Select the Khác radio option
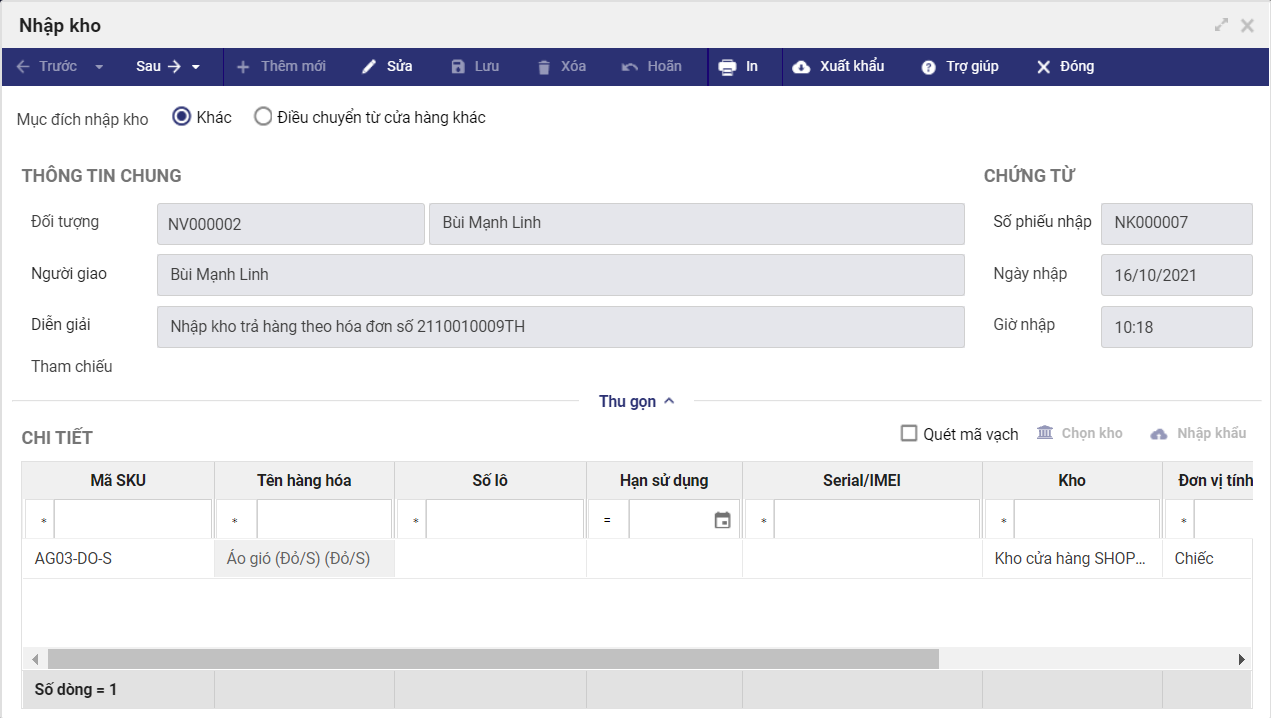Viewport: 1271px width, 718px height. pyautogui.click(x=182, y=117)
